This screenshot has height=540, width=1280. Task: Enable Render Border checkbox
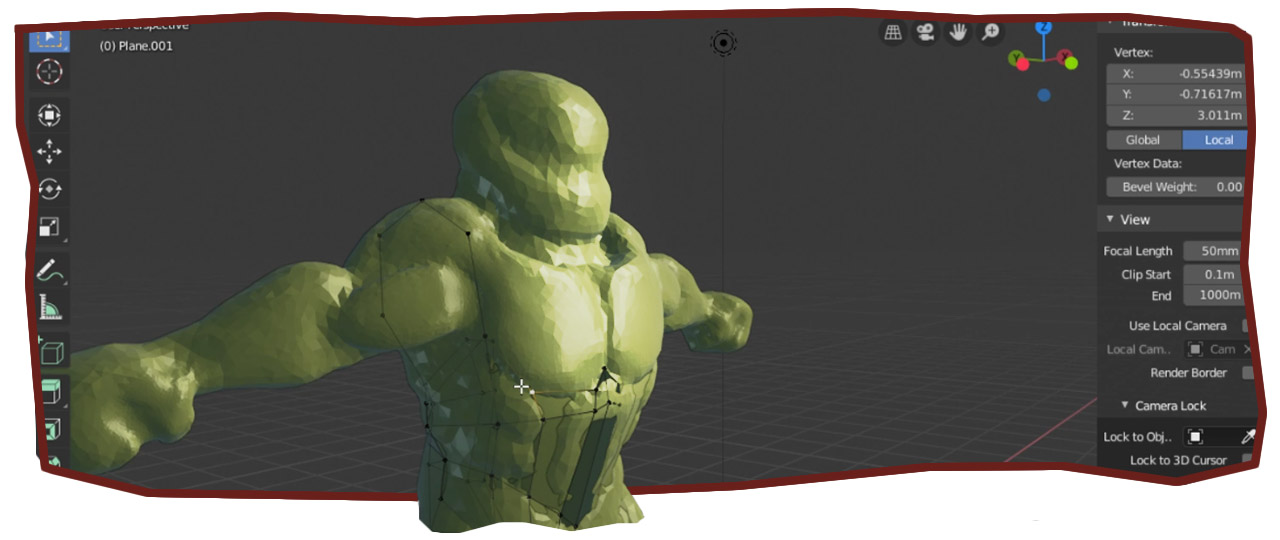pos(1247,373)
